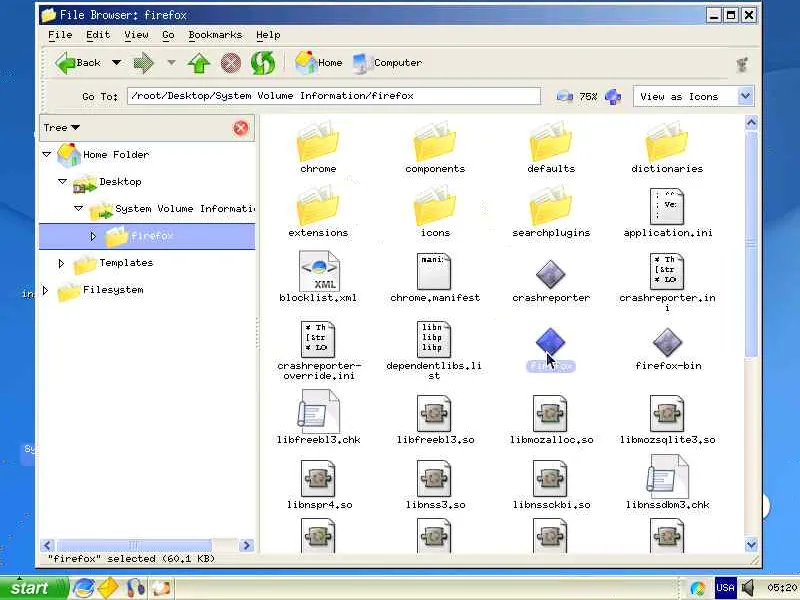
Task: Open the Back history dropdown arrow
Action: pos(117,63)
